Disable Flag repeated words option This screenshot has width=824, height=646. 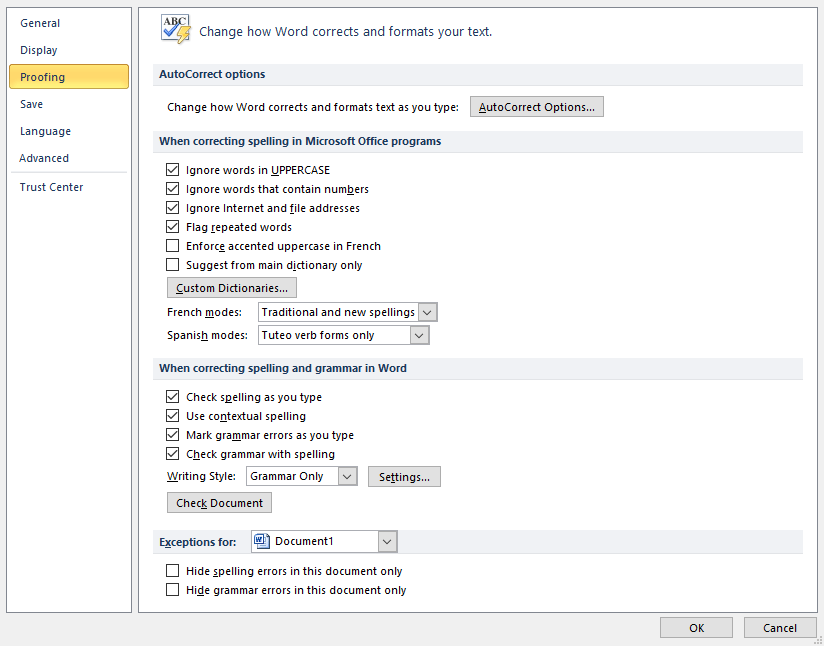pos(173,227)
